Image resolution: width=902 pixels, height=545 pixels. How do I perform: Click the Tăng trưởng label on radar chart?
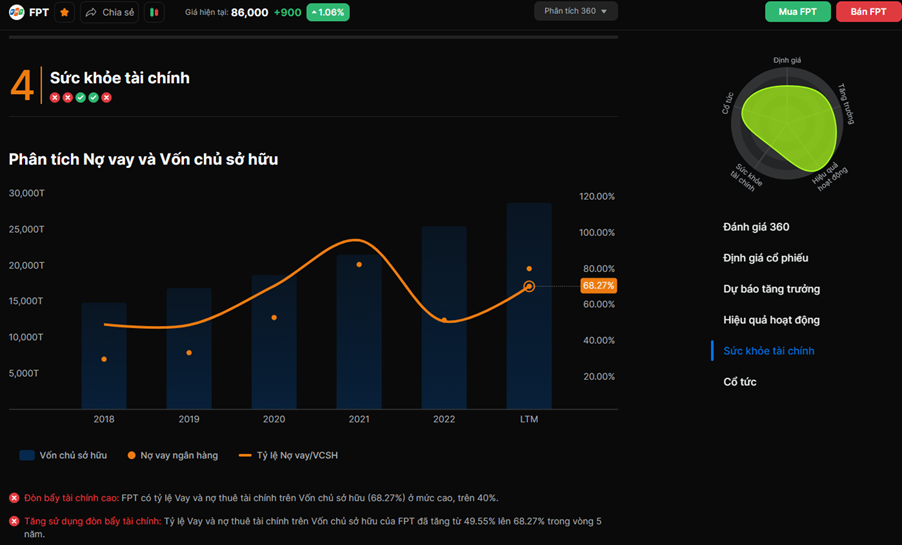pyautogui.click(x=846, y=104)
